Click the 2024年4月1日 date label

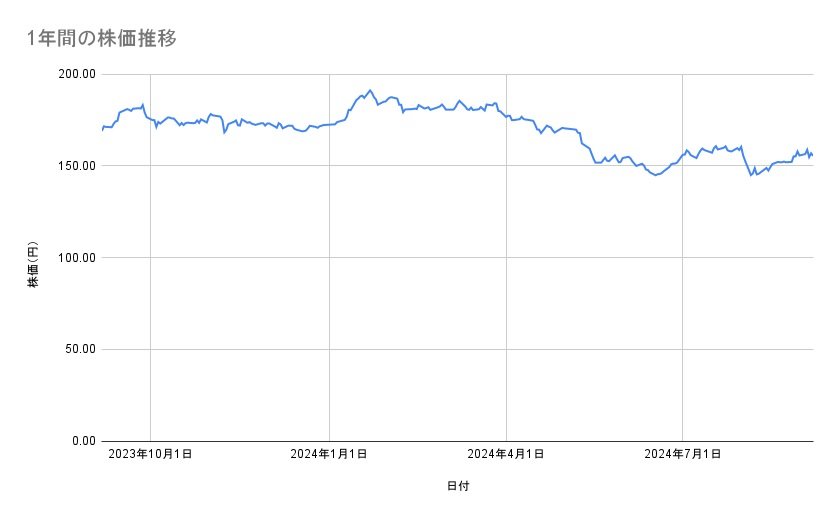506,455
